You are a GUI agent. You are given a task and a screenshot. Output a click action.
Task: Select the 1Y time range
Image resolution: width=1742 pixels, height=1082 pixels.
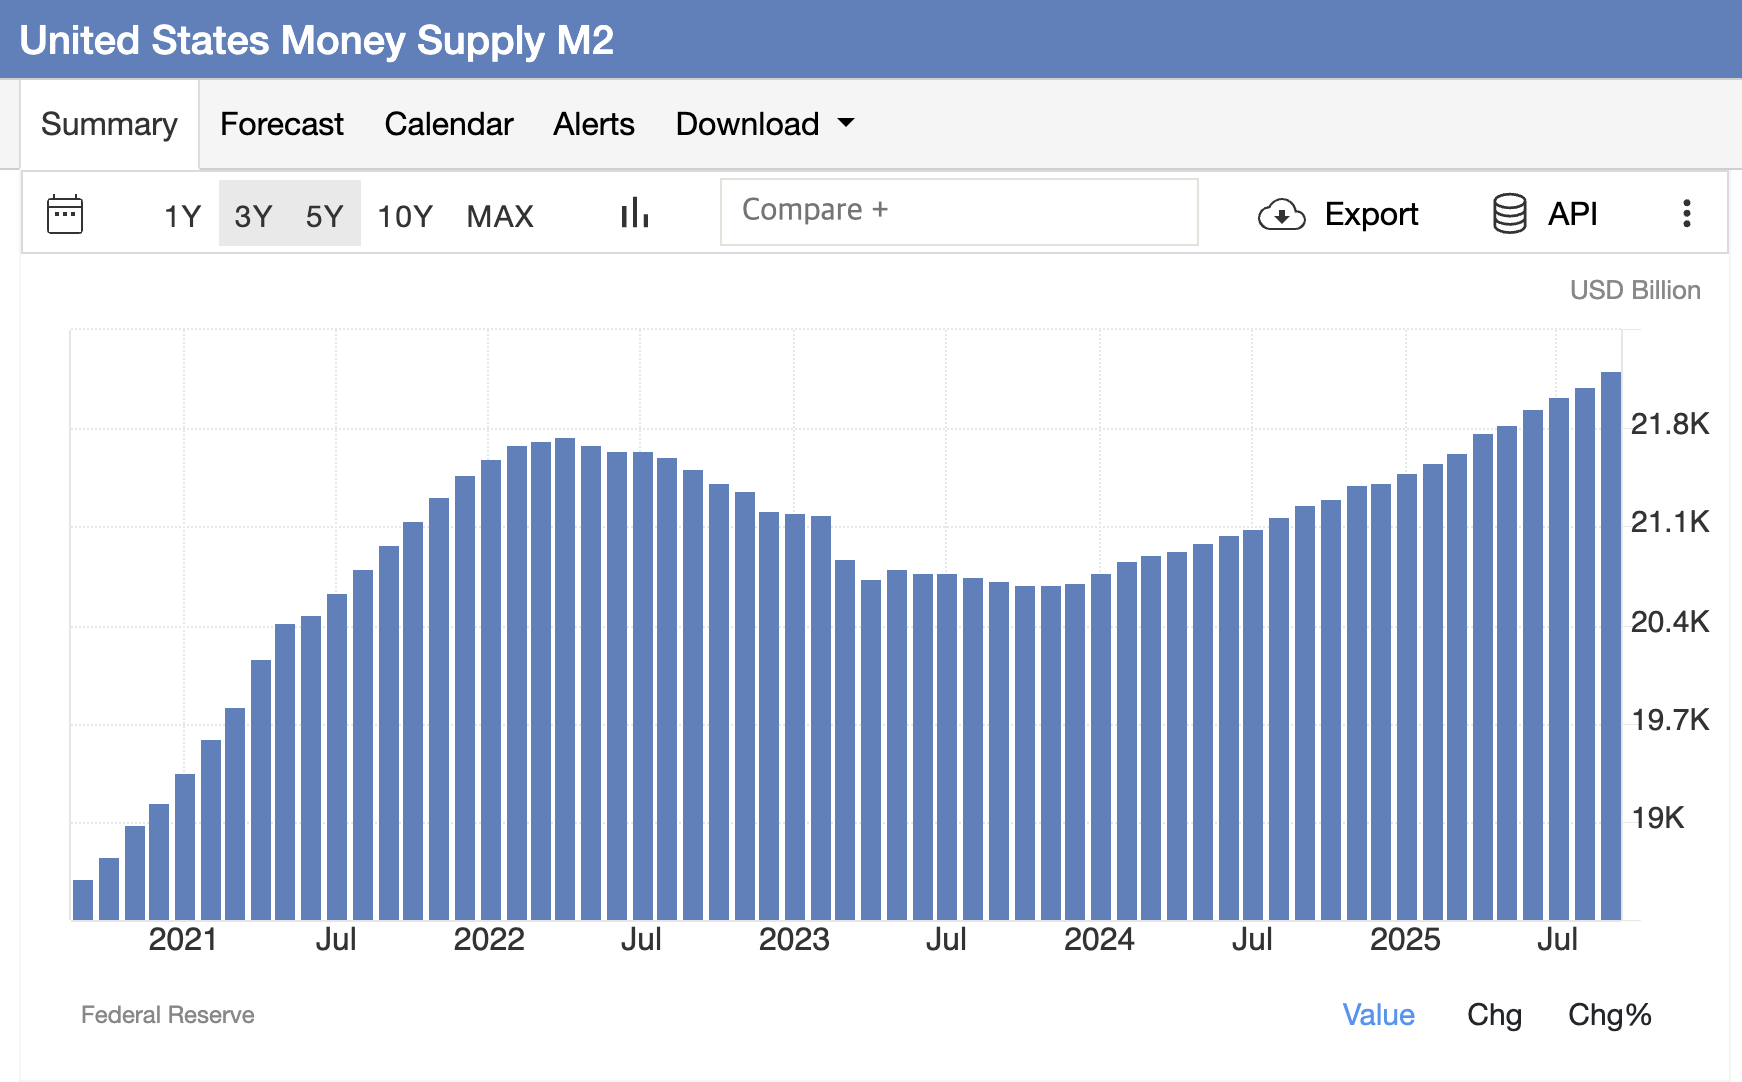(182, 216)
